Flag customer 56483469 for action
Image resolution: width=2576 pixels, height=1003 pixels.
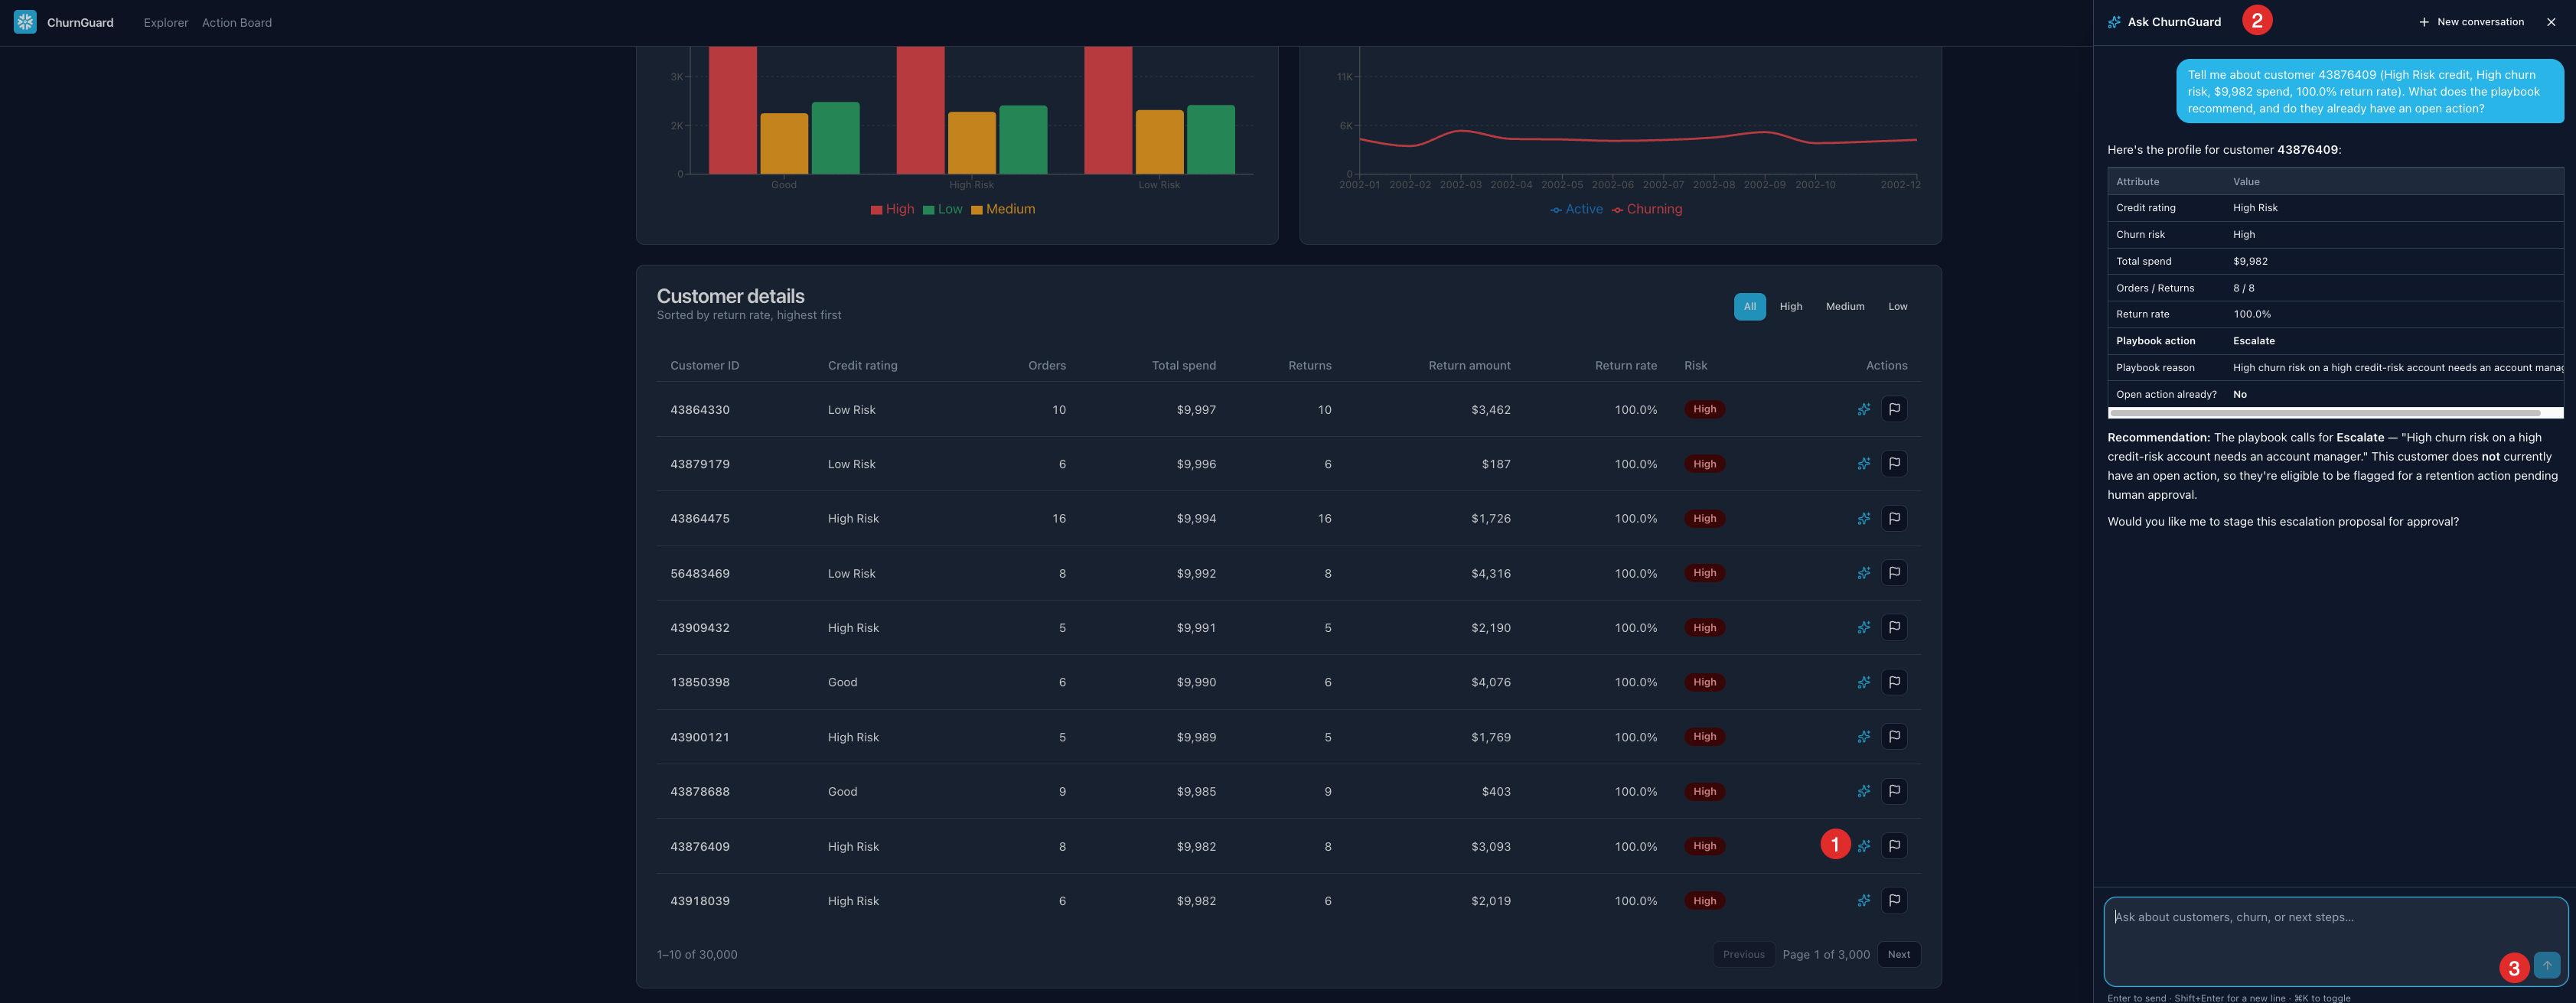tap(1894, 573)
